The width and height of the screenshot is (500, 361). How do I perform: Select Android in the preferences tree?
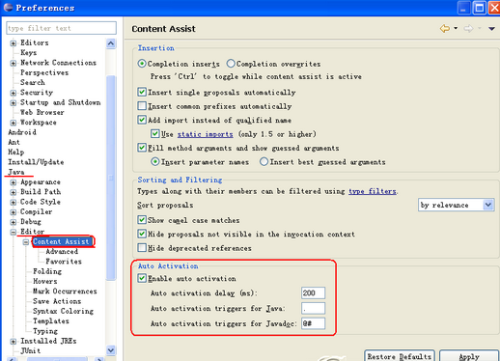(22, 132)
